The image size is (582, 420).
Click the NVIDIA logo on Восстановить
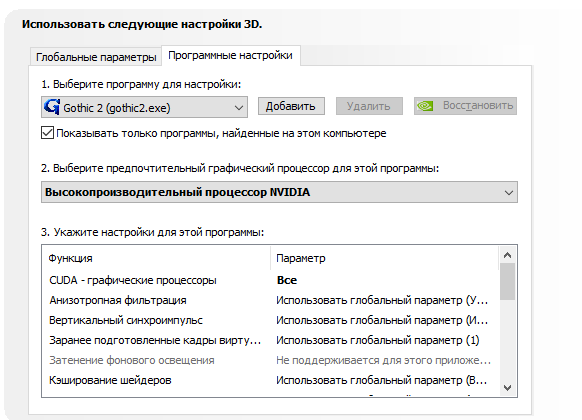coord(425,106)
